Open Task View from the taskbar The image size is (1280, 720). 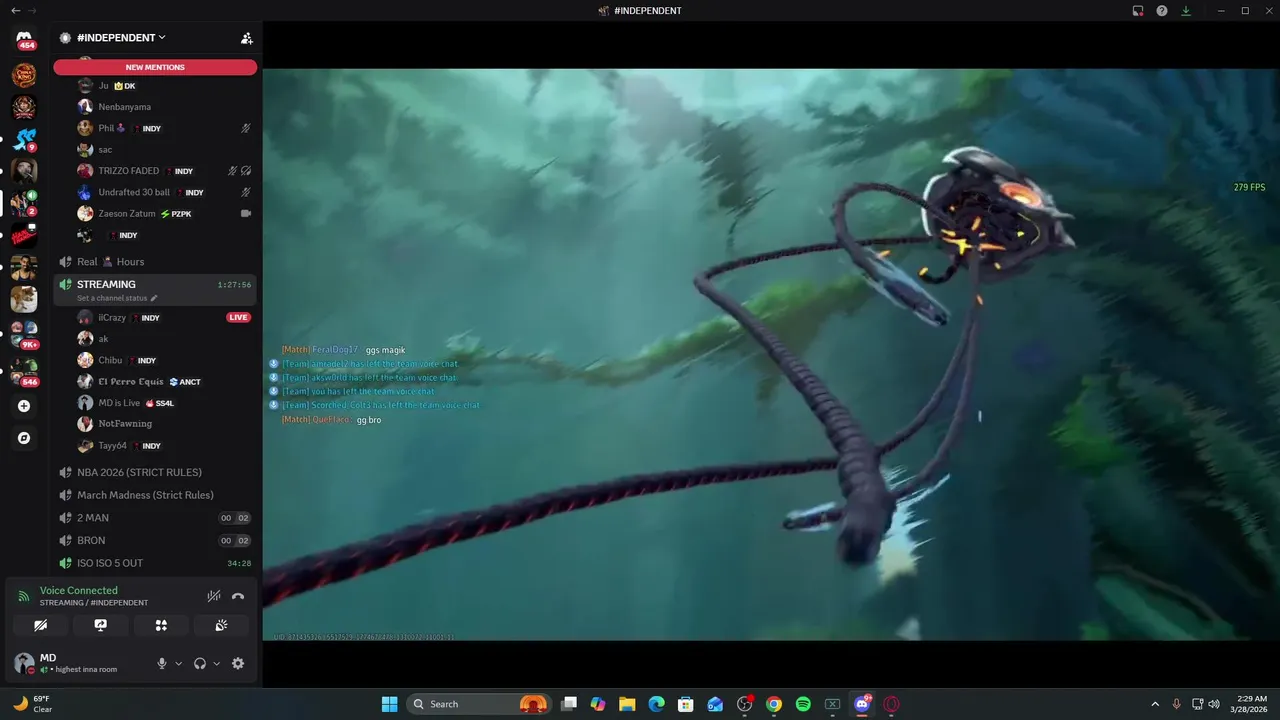pyautogui.click(x=569, y=704)
